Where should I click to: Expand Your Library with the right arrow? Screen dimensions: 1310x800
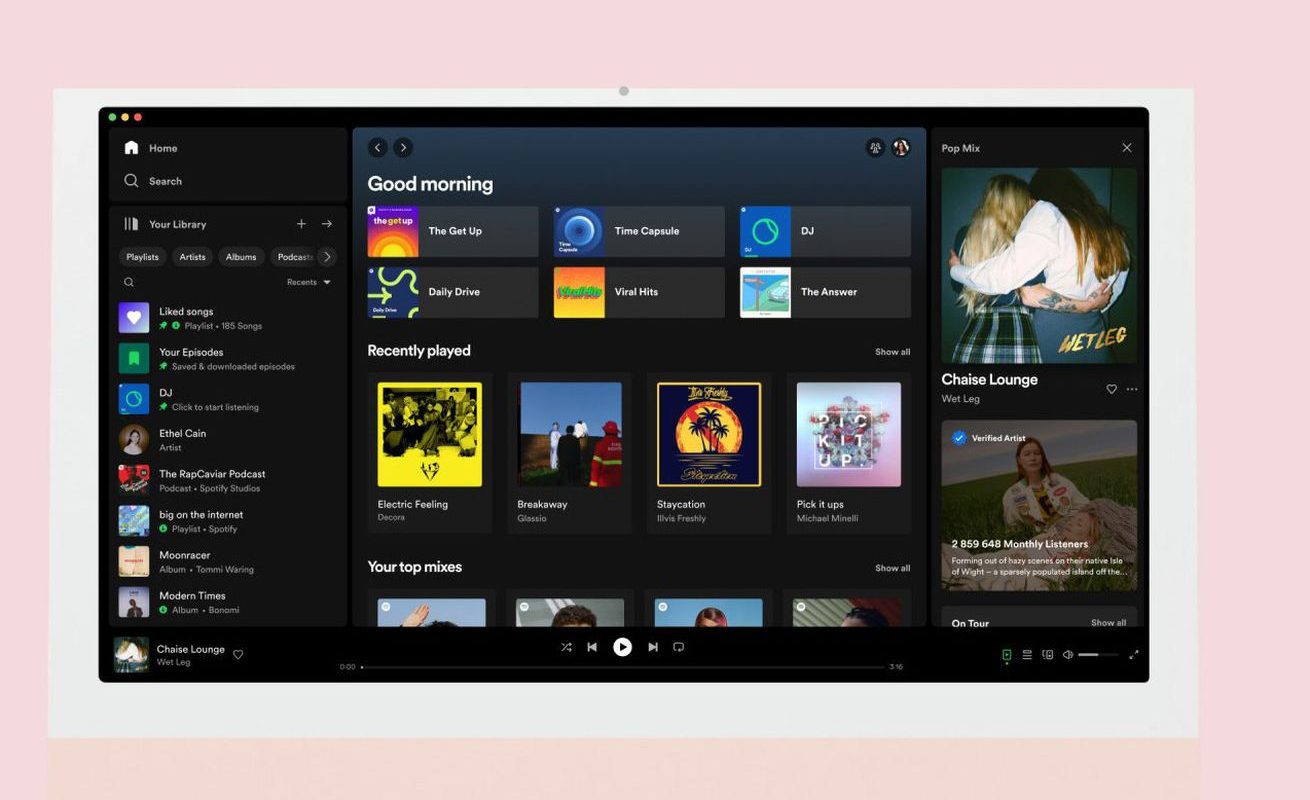[x=326, y=224]
